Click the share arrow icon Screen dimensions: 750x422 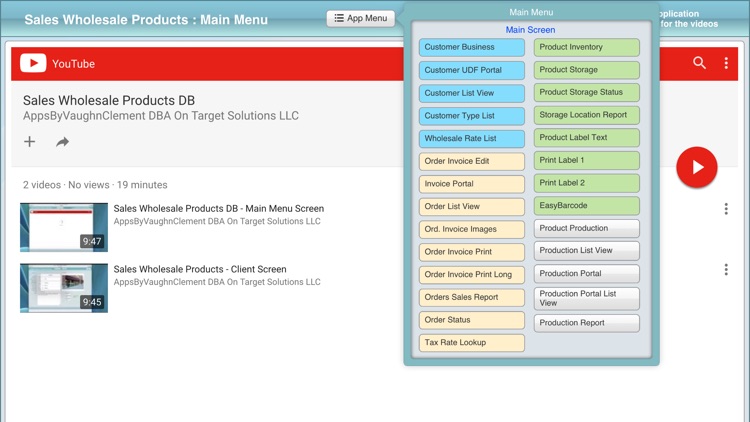(62, 142)
